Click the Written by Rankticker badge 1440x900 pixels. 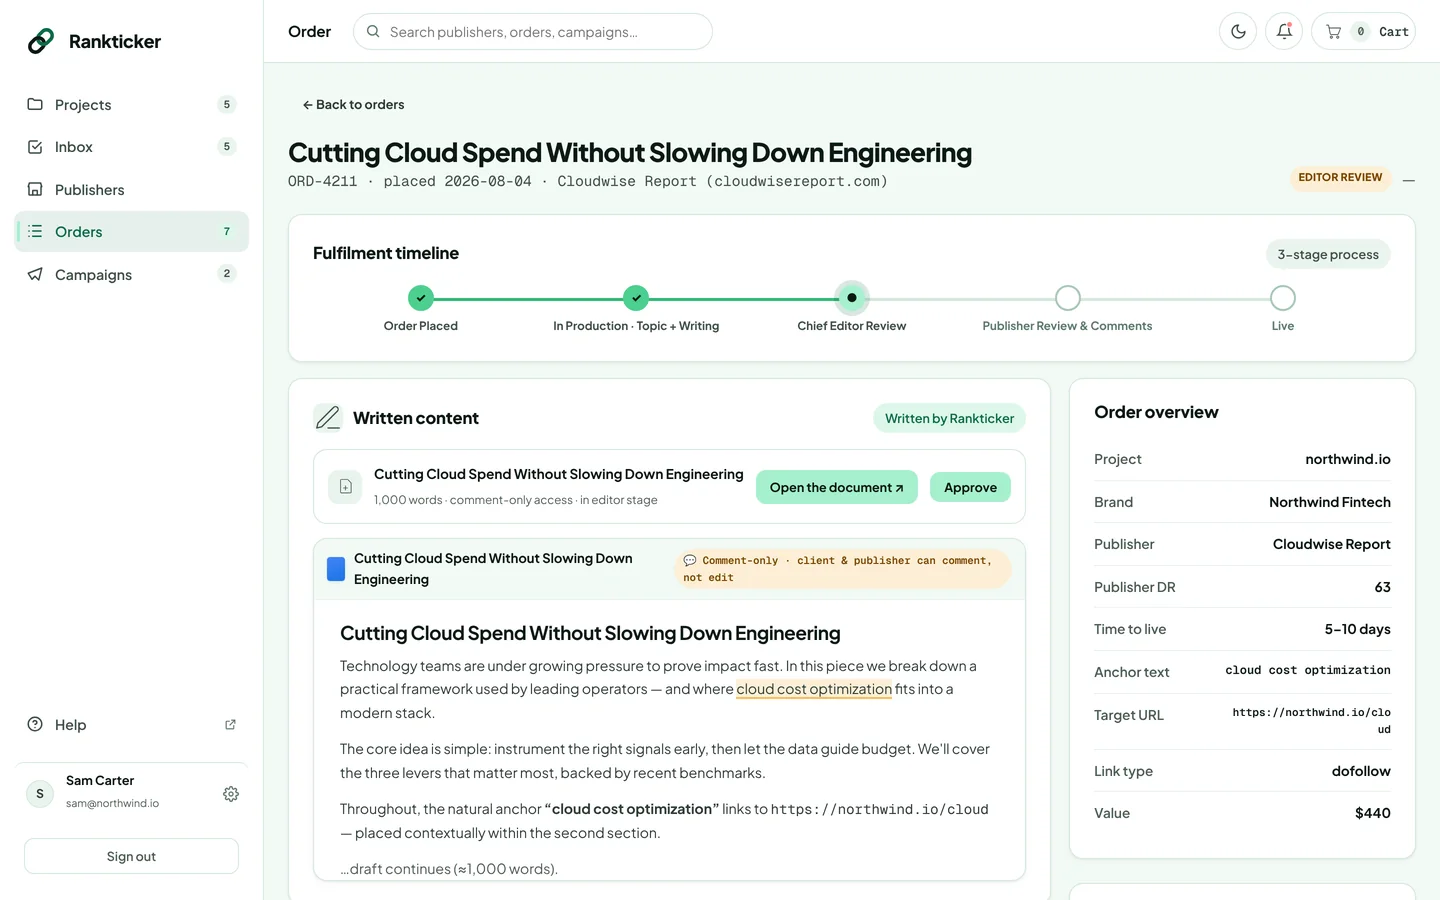(949, 418)
